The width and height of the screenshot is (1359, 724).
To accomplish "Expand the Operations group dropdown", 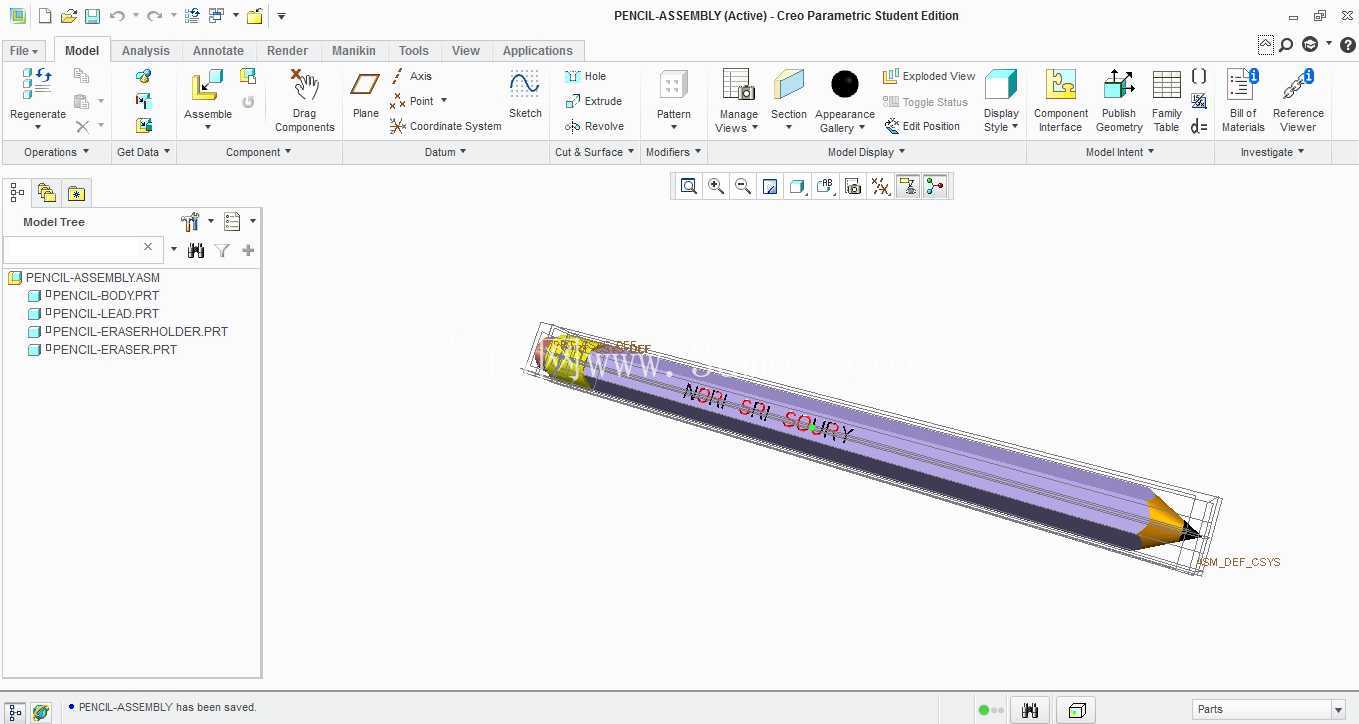I will [57, 152].
